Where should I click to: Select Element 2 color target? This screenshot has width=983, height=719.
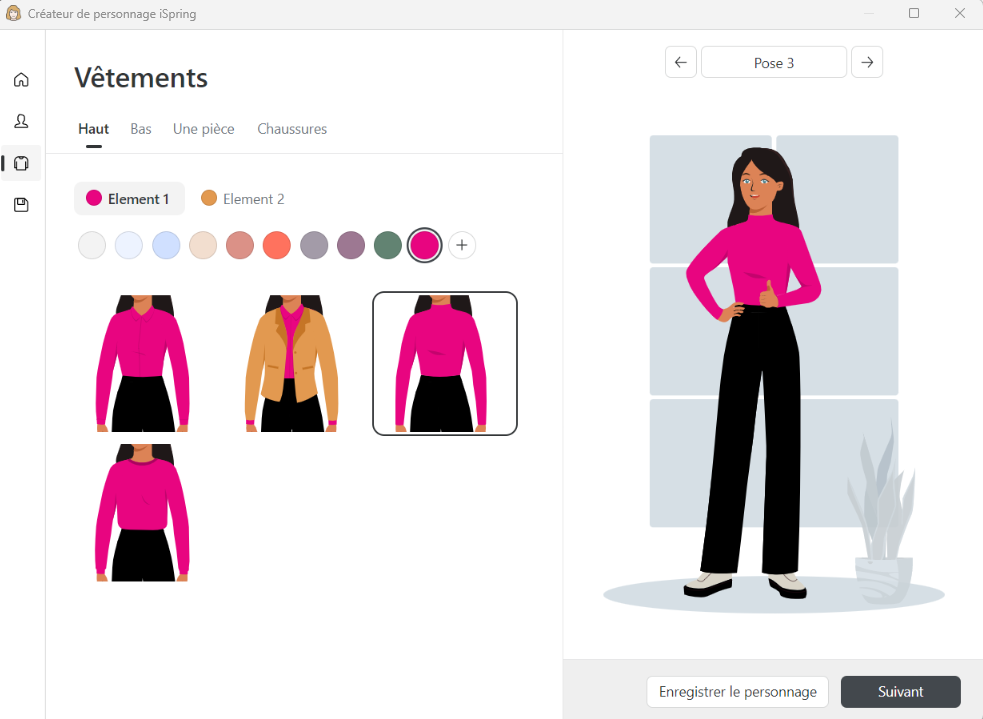coord(243,199)
